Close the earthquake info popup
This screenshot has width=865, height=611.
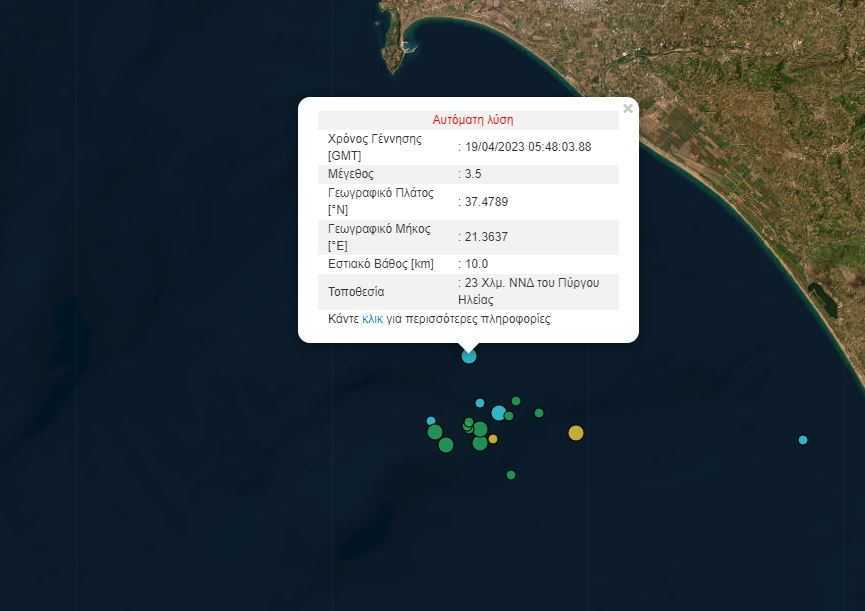[x=627, y=109]
